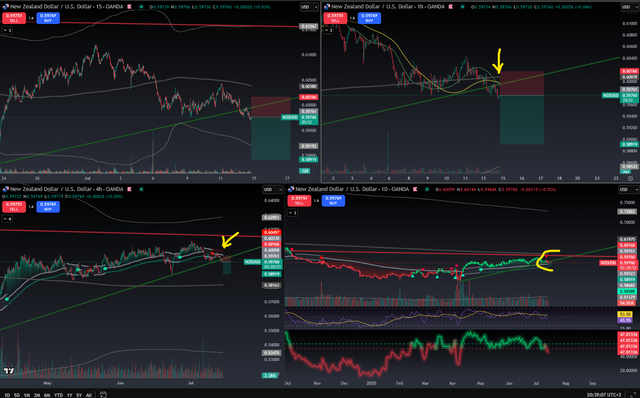Open chart settings gear on 1h chart
The width and height of the screenshot is (640, 398).
tap(631, 178)
